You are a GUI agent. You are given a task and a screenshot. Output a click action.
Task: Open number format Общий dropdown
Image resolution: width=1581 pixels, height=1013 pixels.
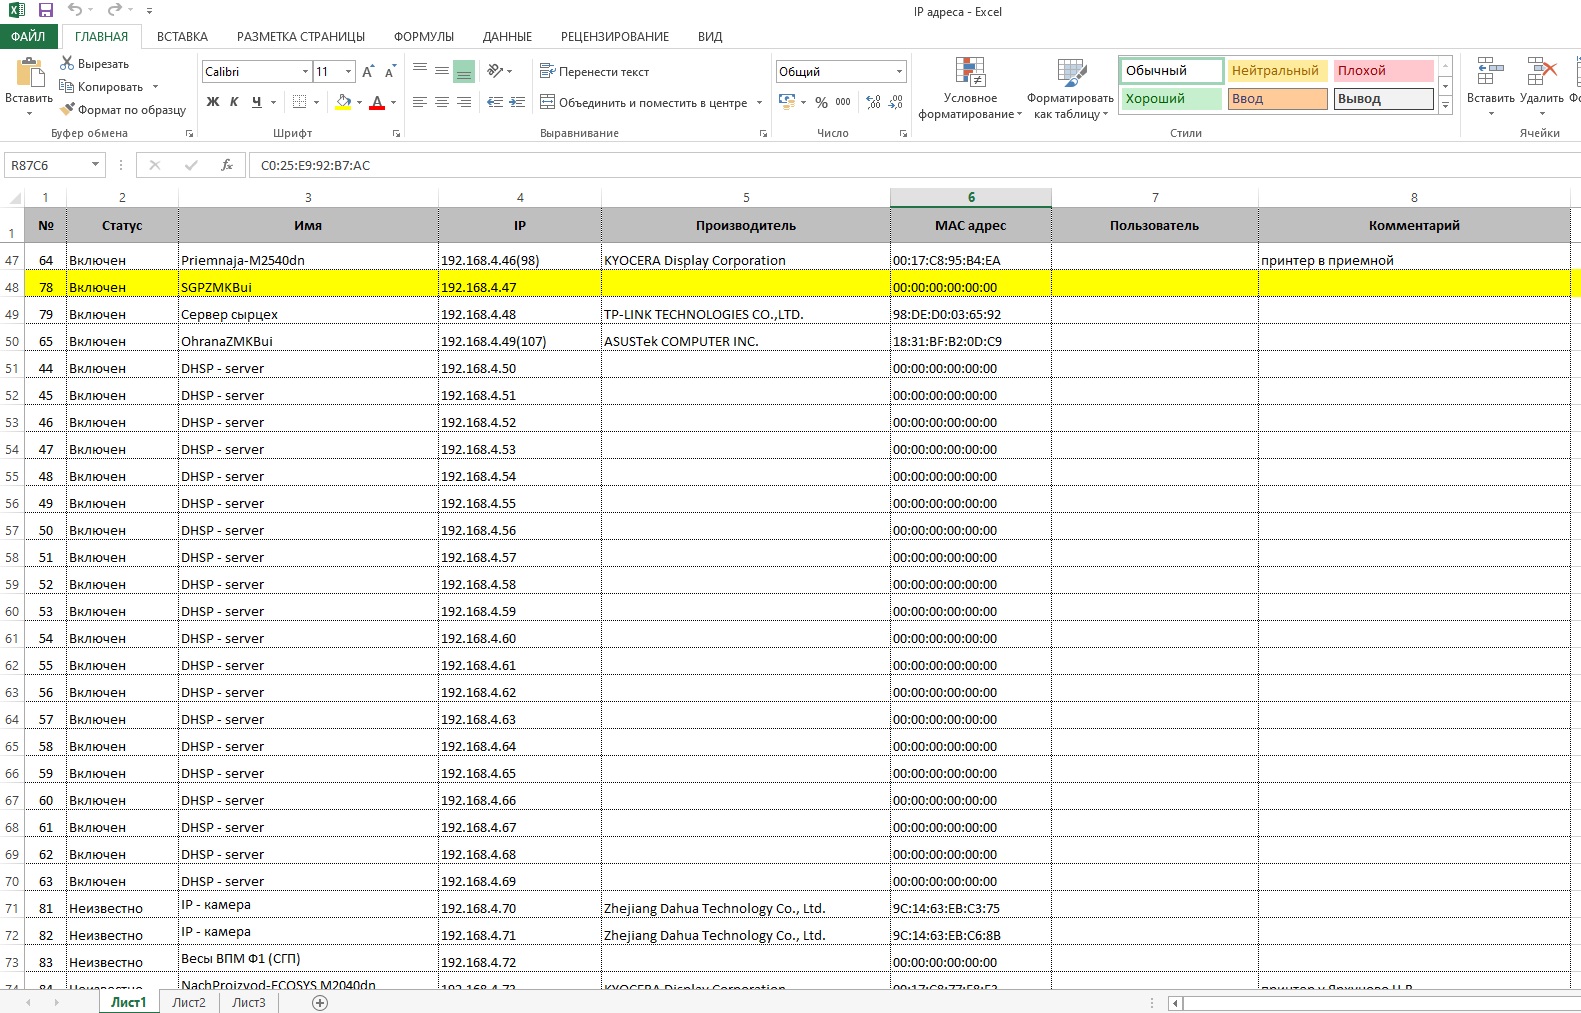point(899,71)
